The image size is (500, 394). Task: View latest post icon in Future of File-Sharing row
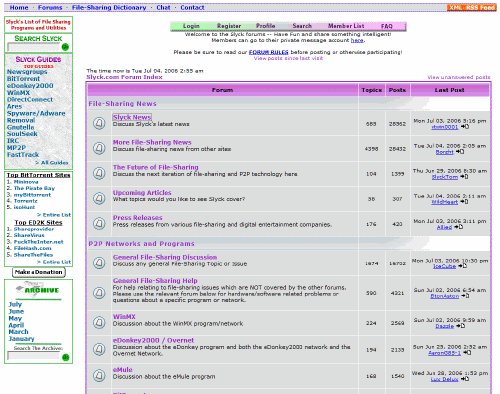pos(464,177)
